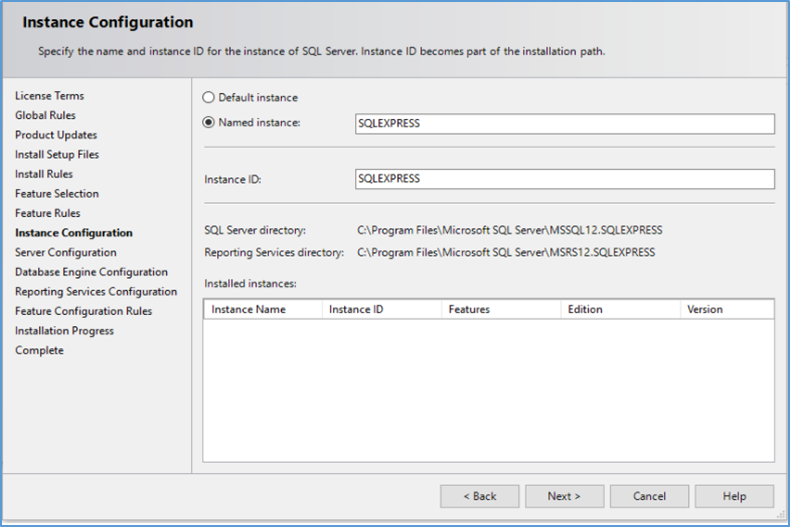Screen dimensions: 790x527
Task: Click the Instance ID column header
Action: [382, 309]
